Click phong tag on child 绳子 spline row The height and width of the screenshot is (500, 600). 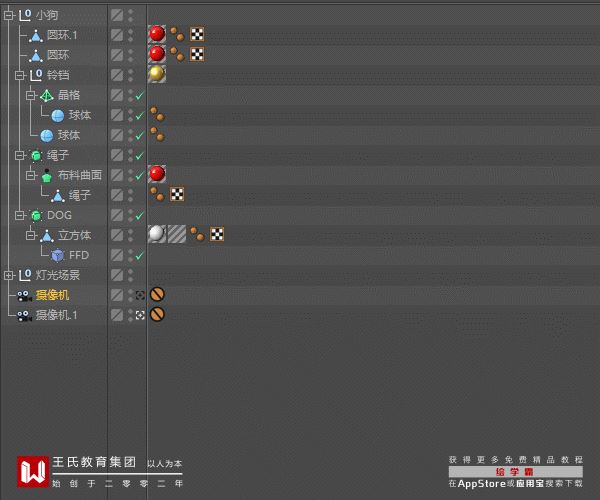tap(157, 194)
